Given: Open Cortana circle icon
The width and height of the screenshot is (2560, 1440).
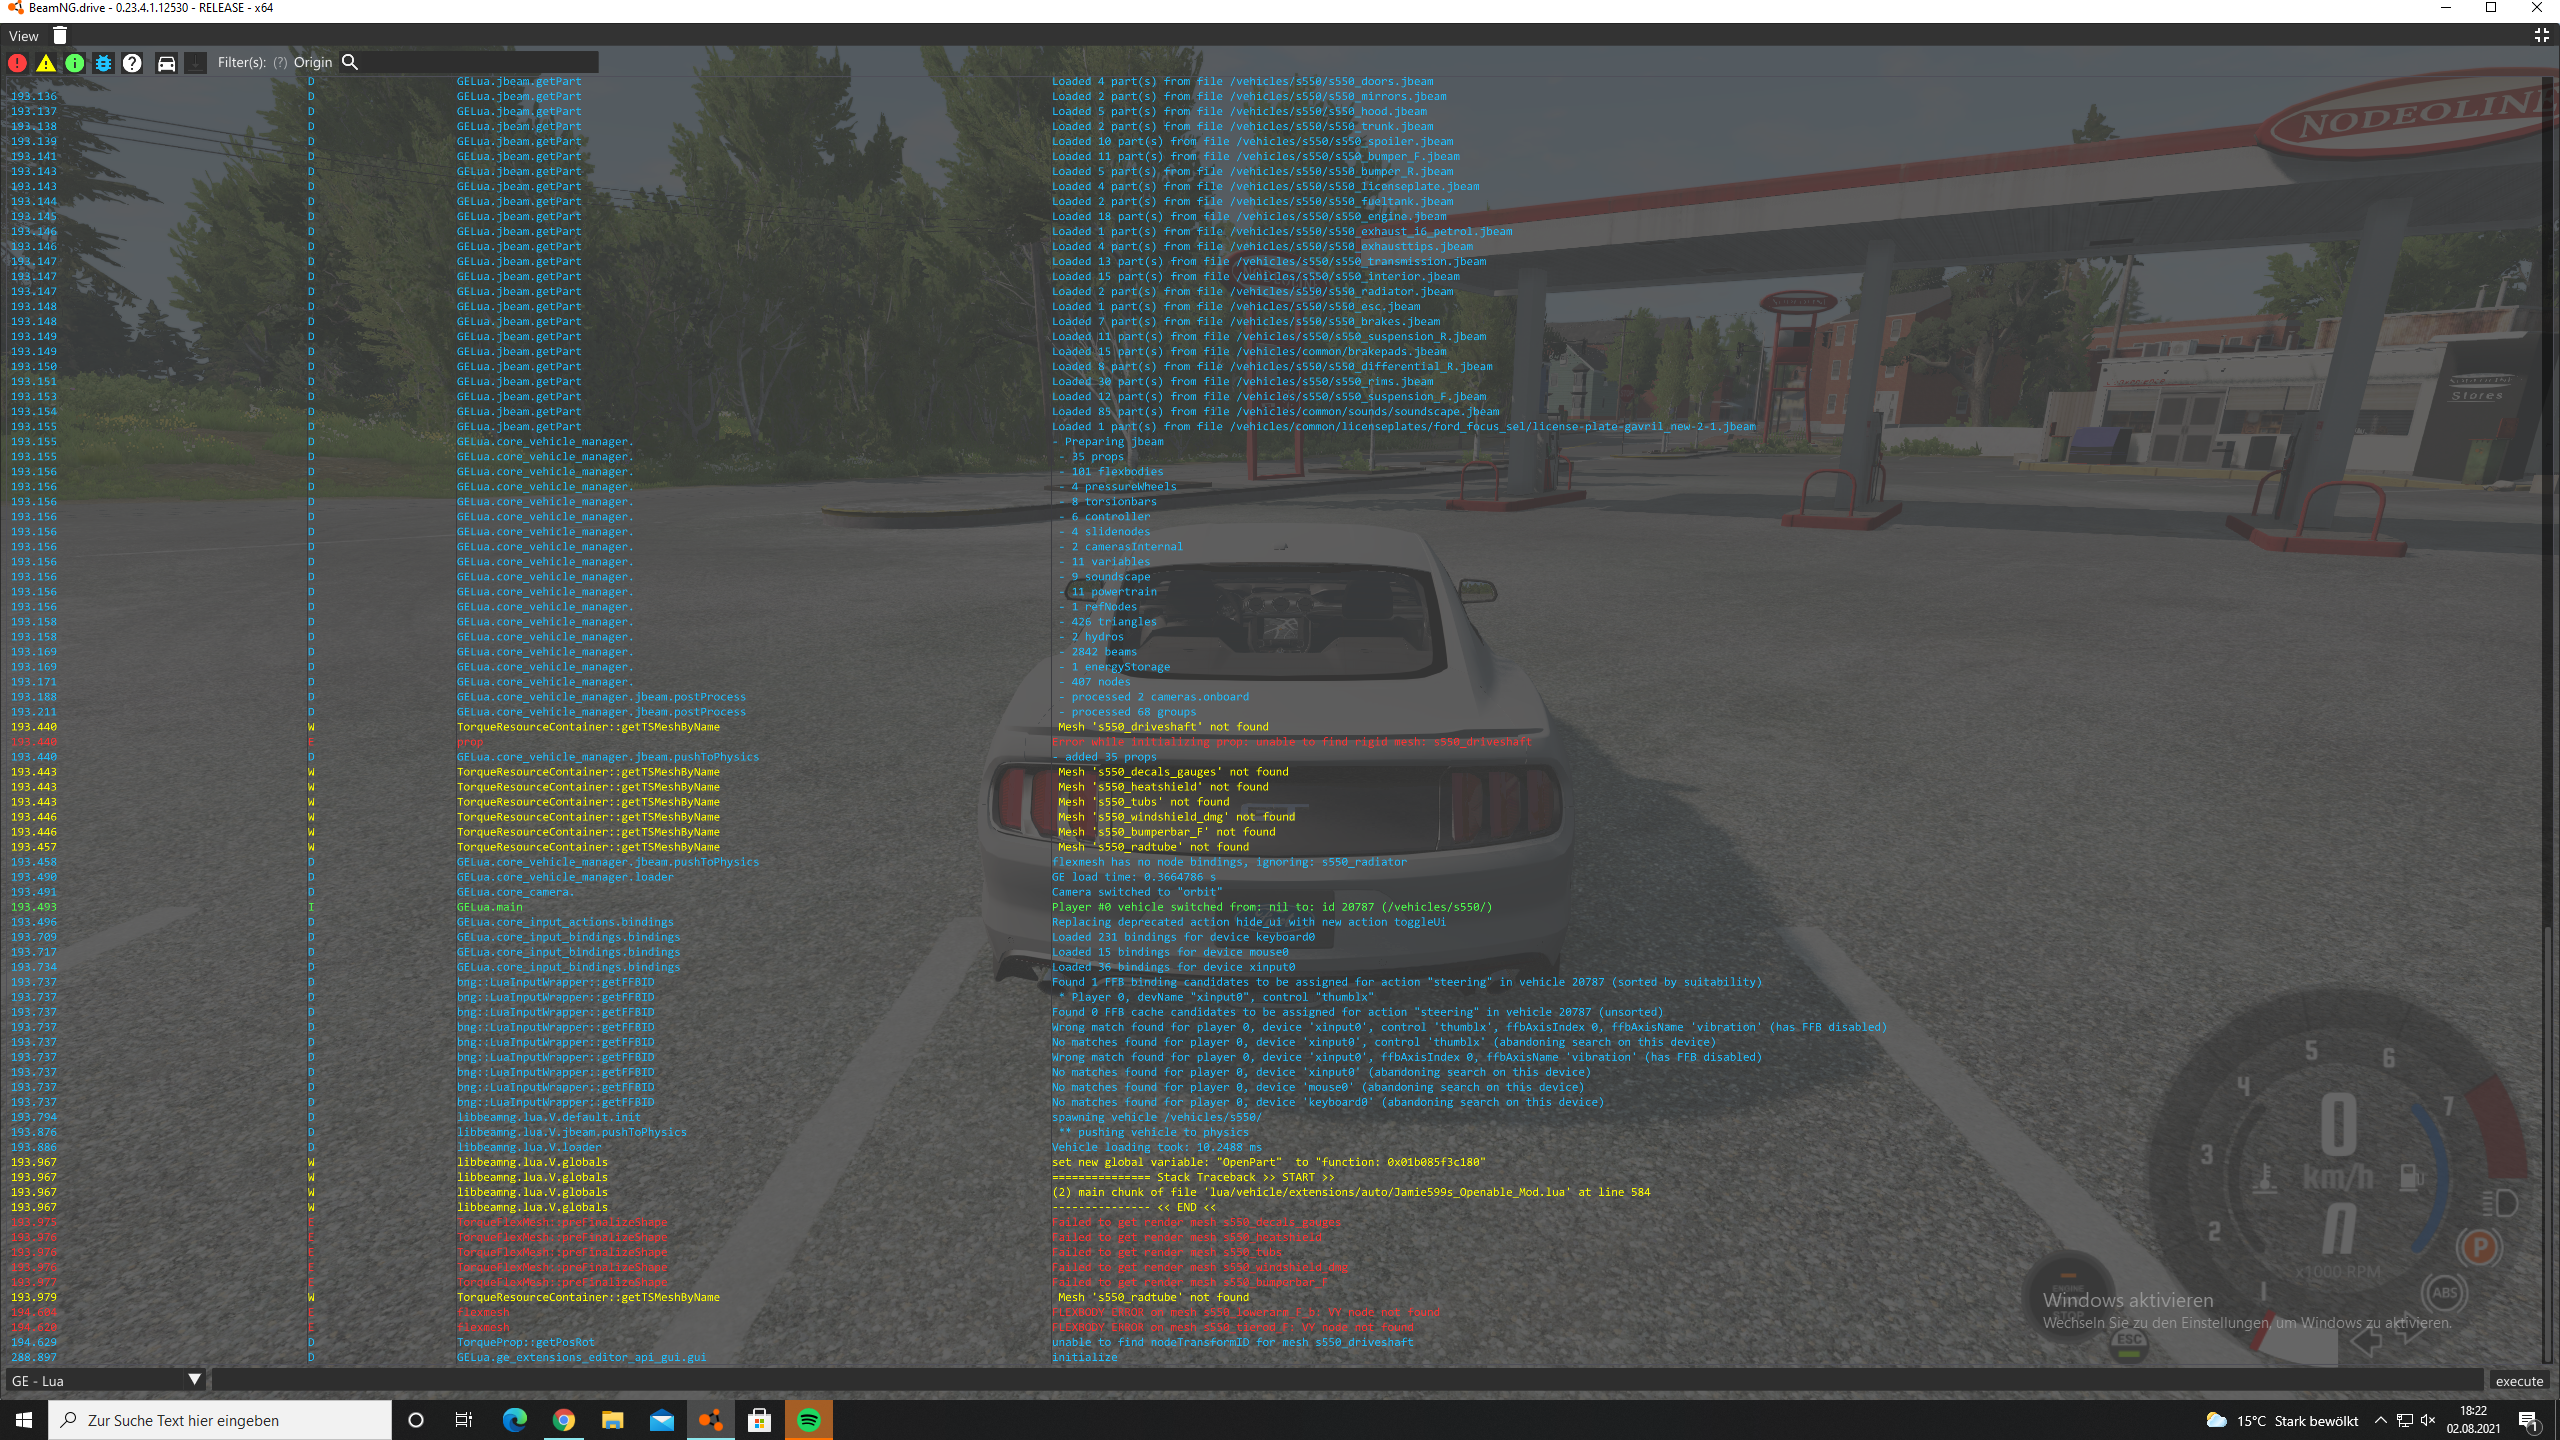Looking at the screenshot, I should tap(416, 1420).
